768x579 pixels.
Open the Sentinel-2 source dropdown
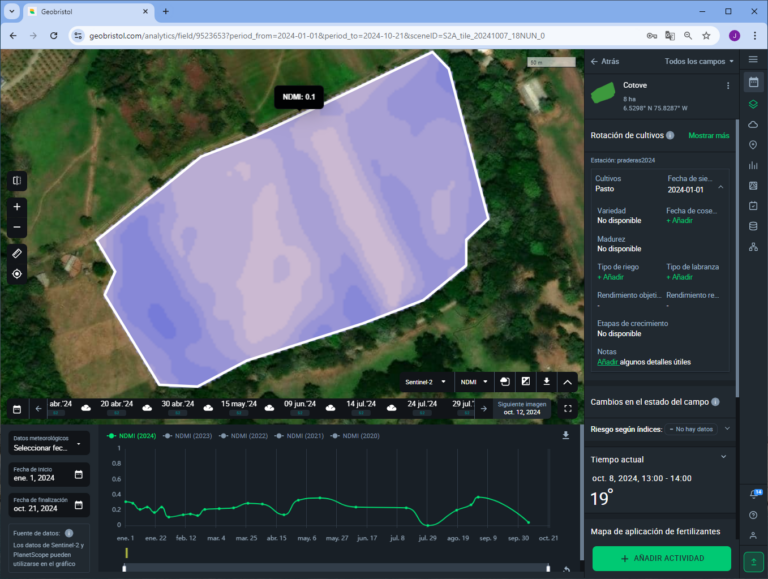[424, 381]
